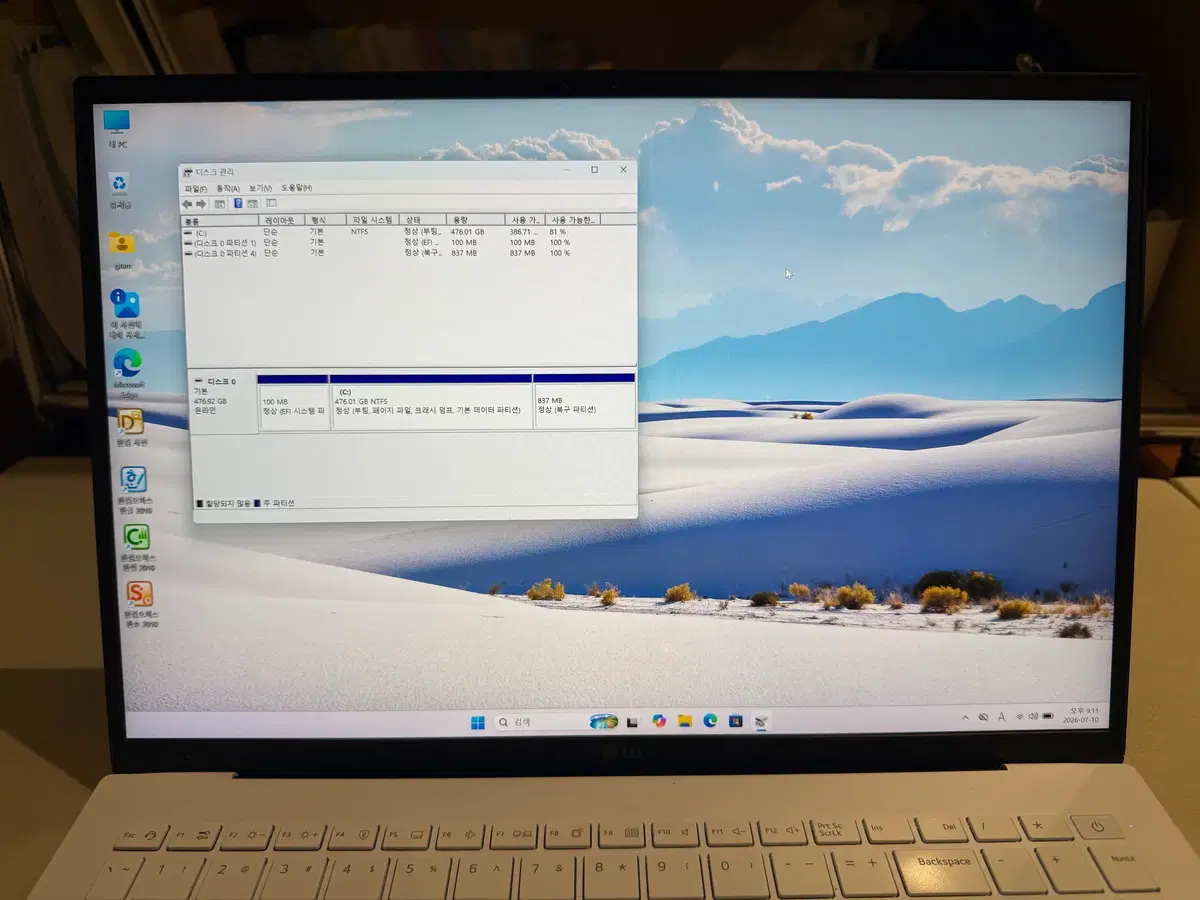Expand hidden system tray icons chevron

[x=966, y=717]
